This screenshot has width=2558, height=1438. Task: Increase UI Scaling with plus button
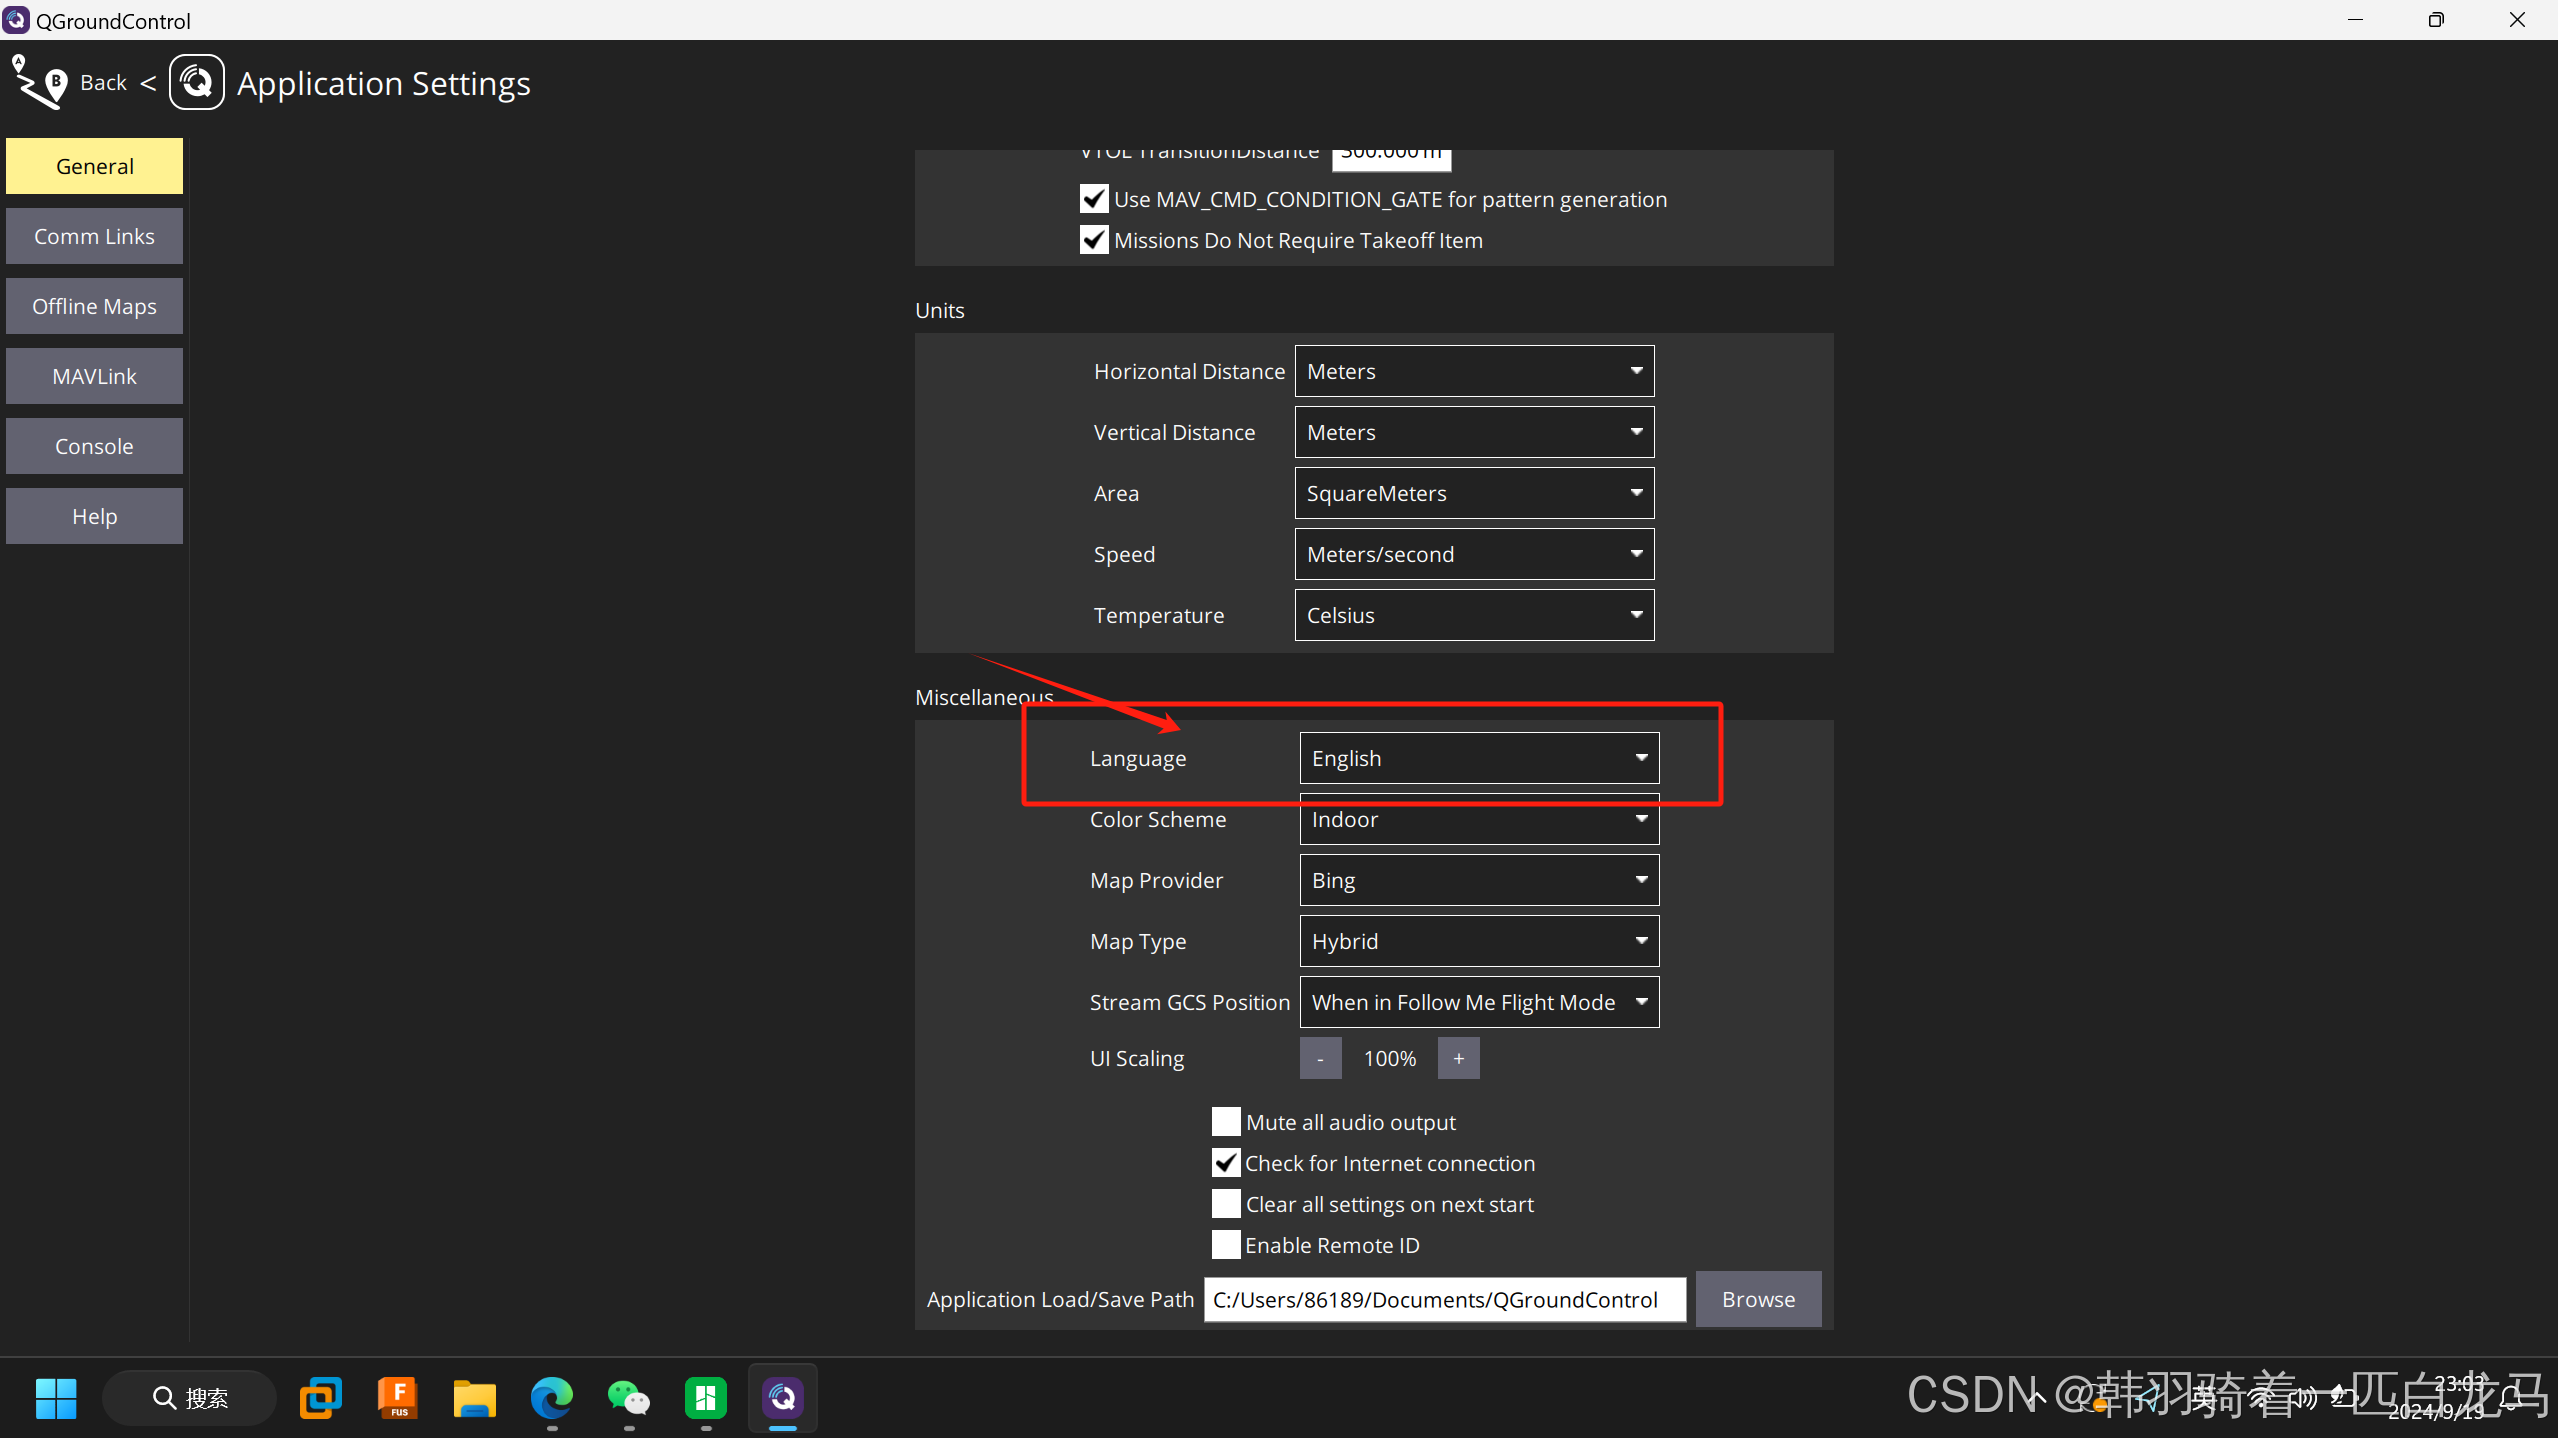[1458, 1058]
